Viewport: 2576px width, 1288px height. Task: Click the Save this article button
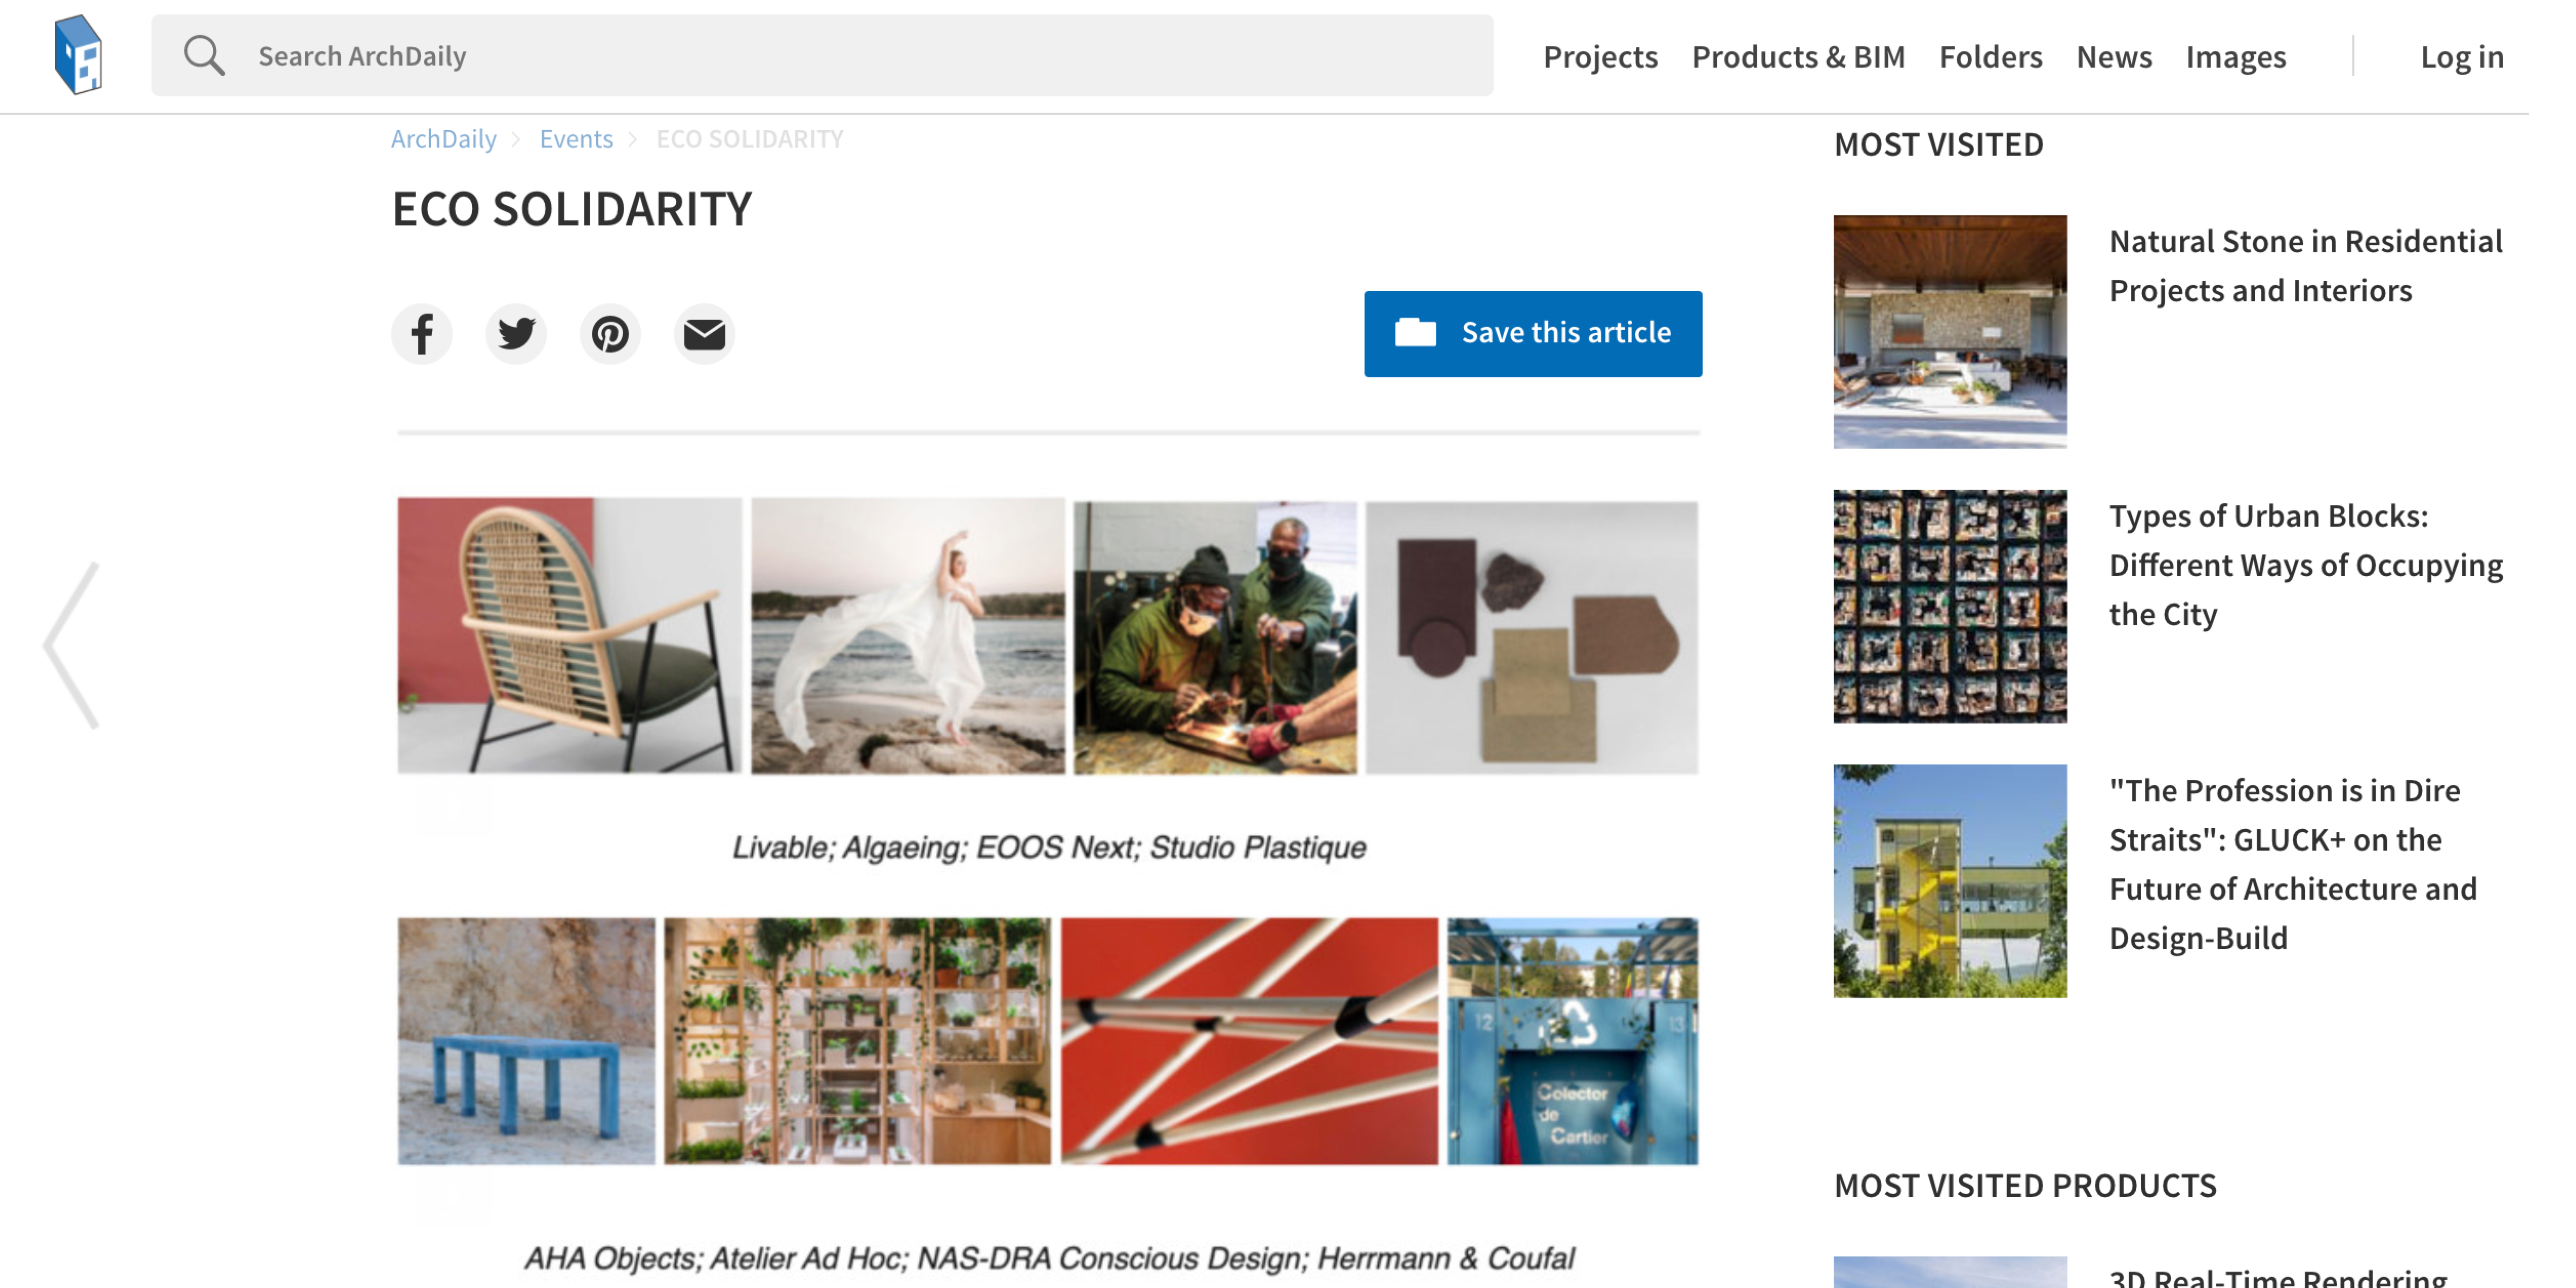click(1533, 333)
